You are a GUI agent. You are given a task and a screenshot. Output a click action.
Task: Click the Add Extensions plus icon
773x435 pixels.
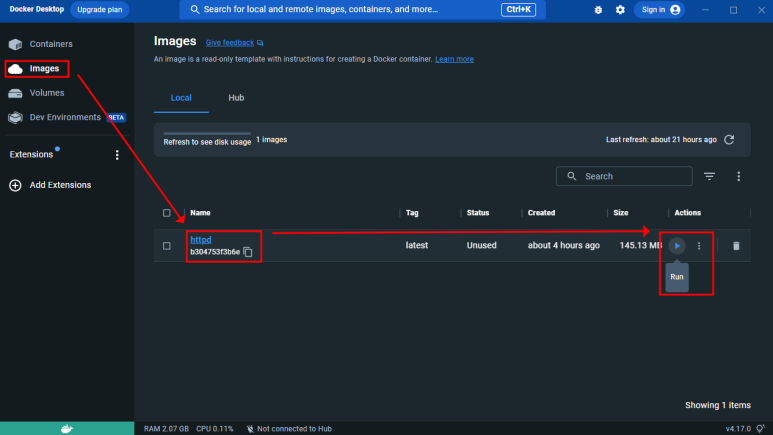coord(15,185)
